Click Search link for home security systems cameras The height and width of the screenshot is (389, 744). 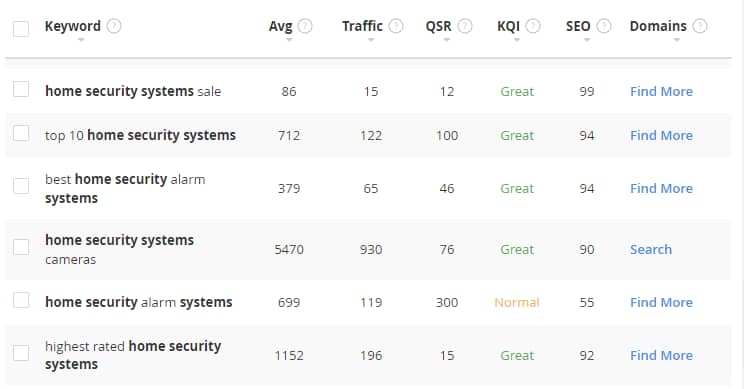pyautogui.click(x=651, y=250)
